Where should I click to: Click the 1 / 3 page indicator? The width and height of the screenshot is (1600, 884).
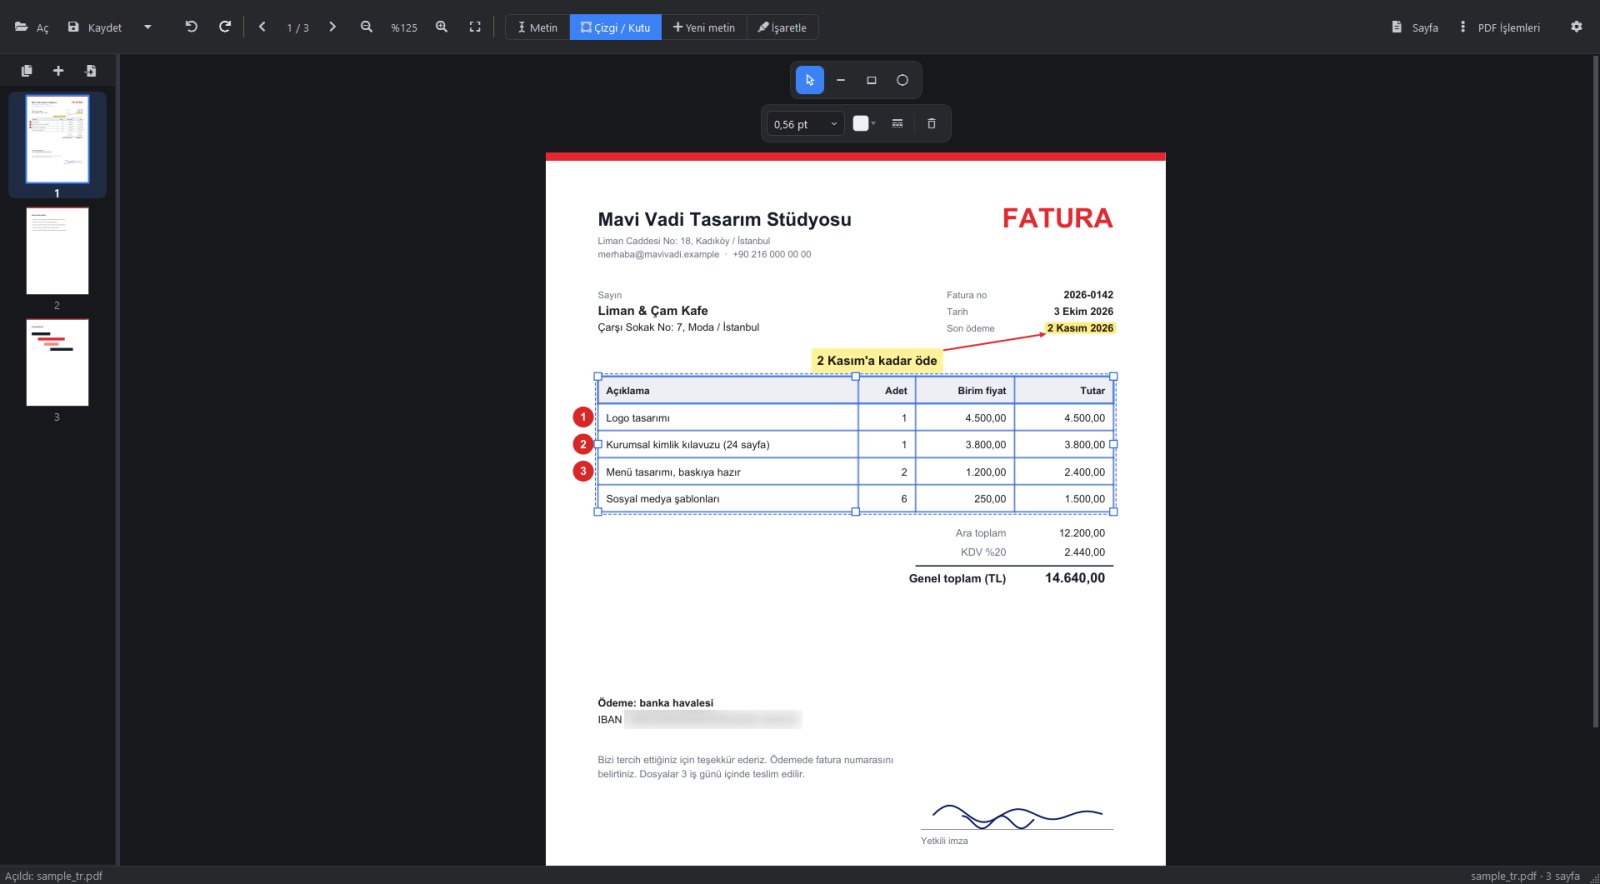click(298, 28)
